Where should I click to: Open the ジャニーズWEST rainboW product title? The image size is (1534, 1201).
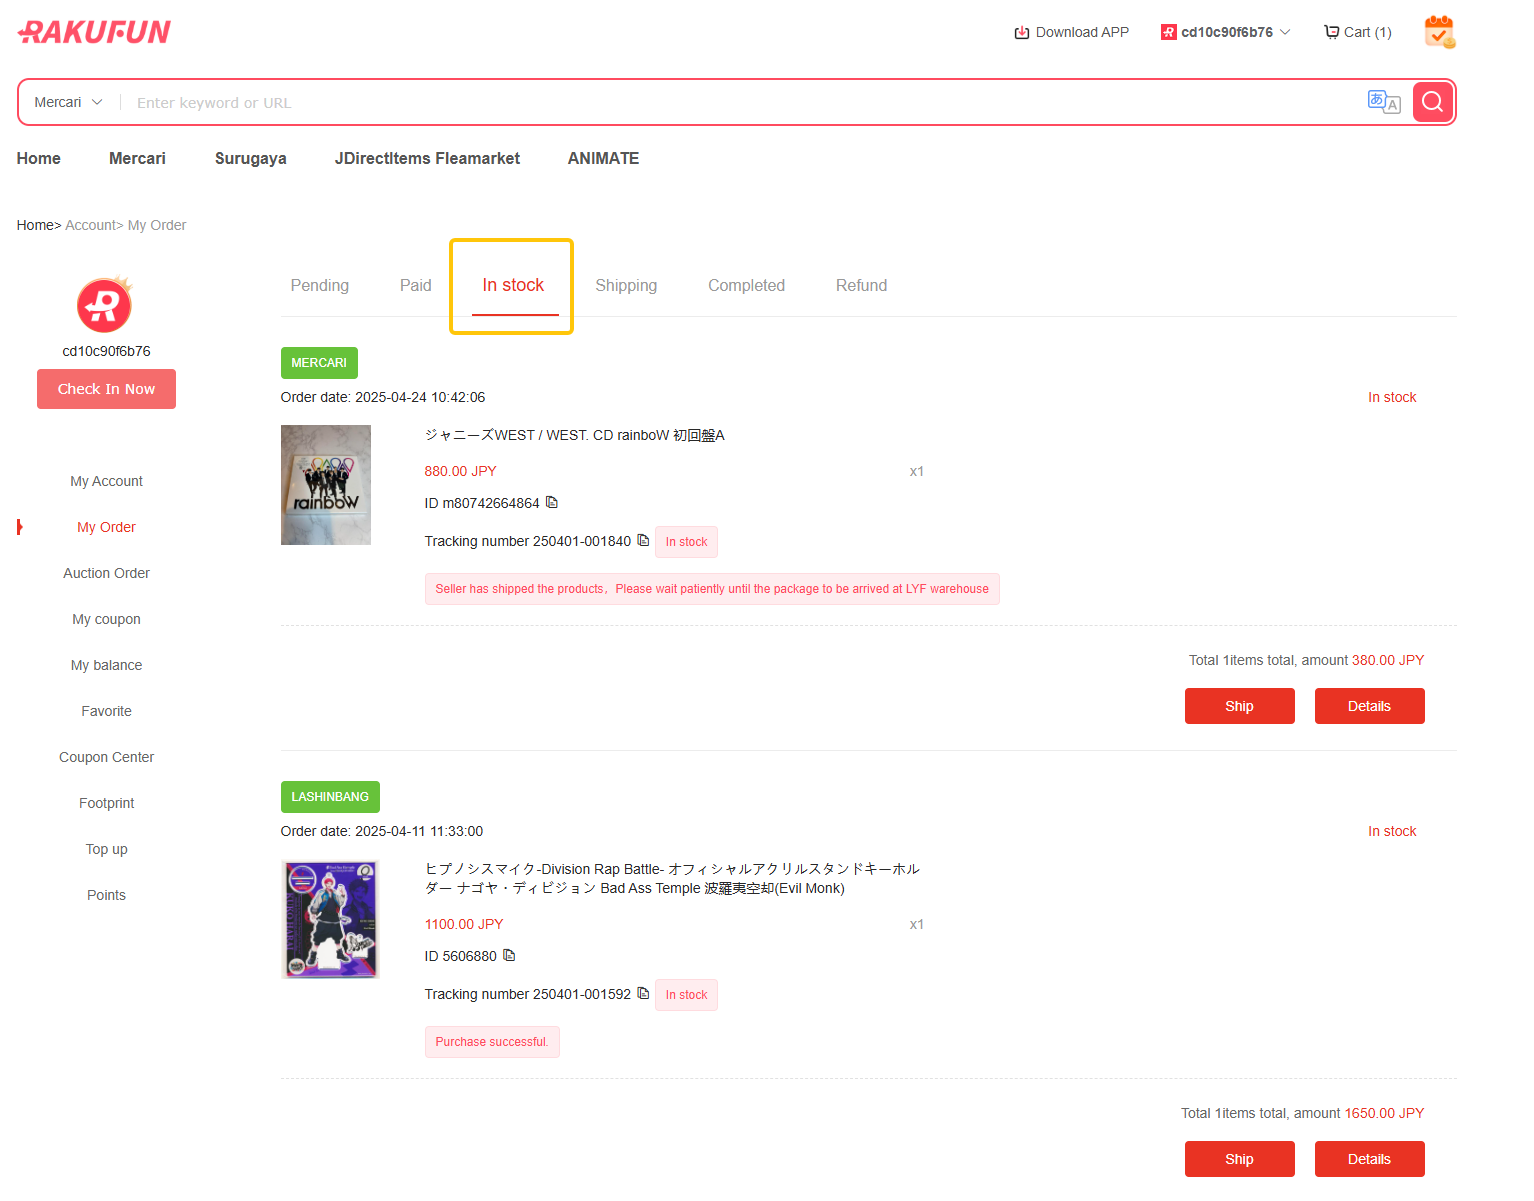[x=574, y=435]
